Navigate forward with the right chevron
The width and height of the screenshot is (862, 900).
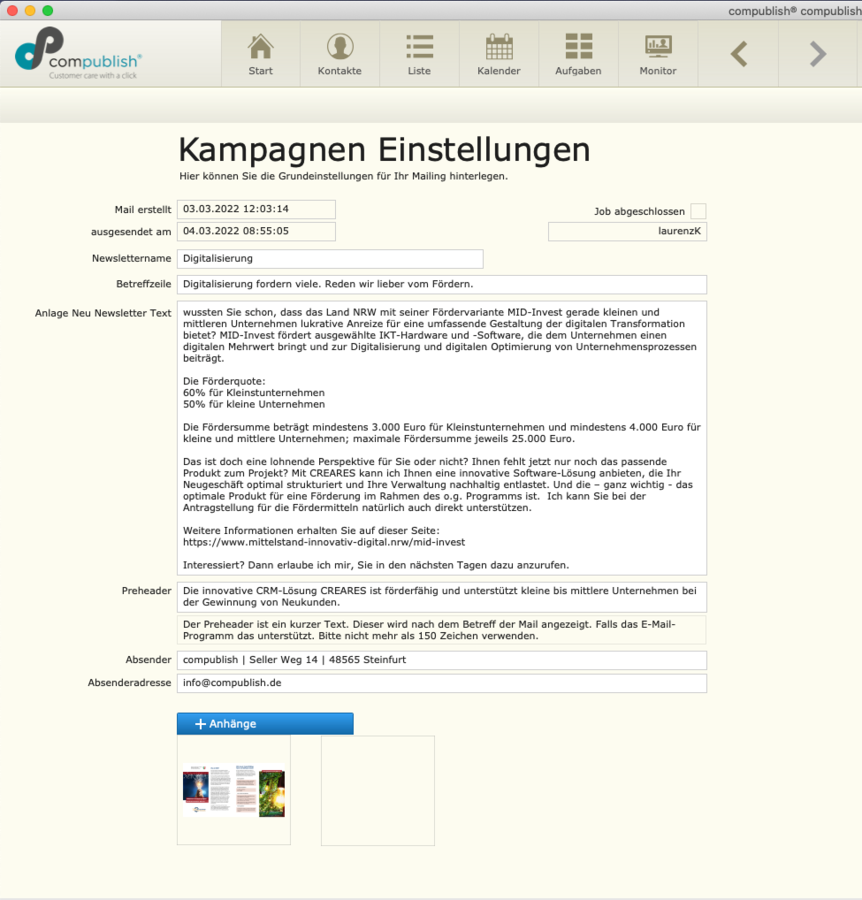coord(818,55)
